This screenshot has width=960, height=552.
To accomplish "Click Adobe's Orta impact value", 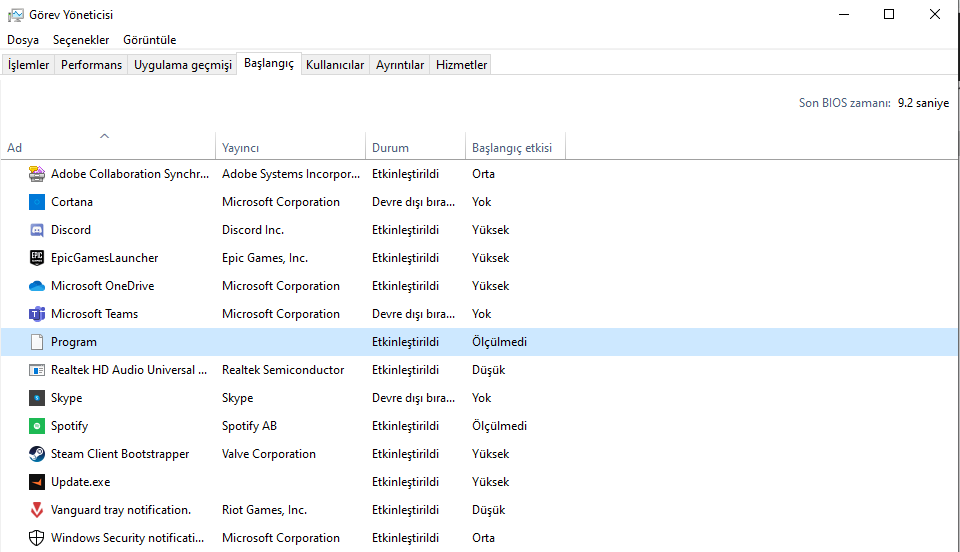I will (483, 174).
